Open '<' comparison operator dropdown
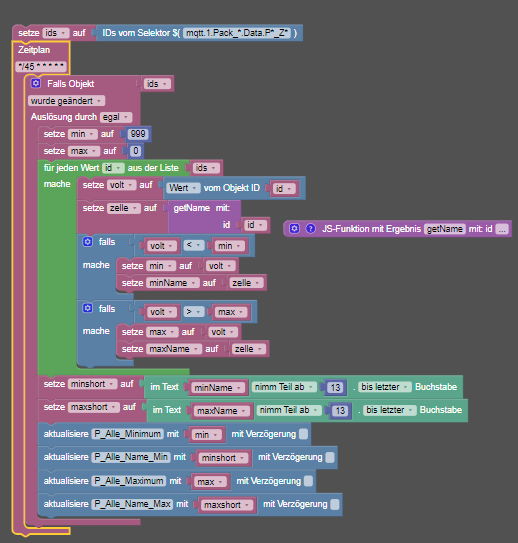518x543 pixels. [x=193, y=245]
